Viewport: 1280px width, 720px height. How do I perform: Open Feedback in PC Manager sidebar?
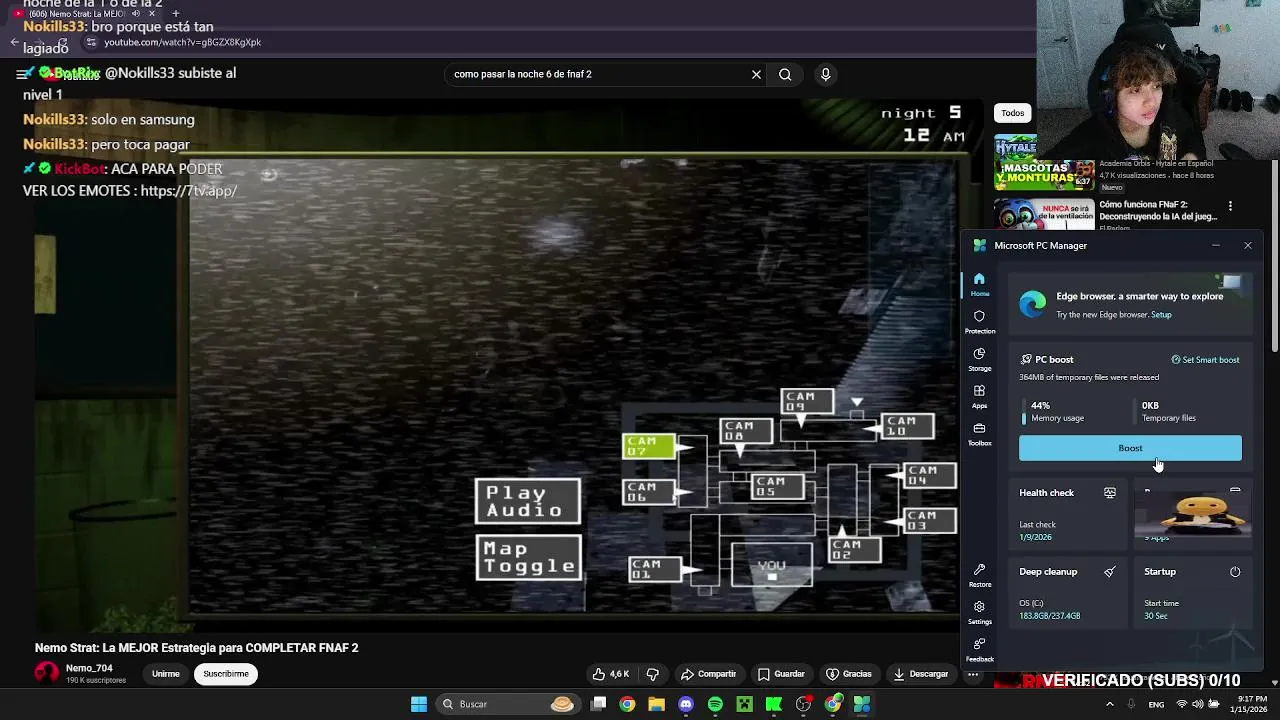[979, 650]
